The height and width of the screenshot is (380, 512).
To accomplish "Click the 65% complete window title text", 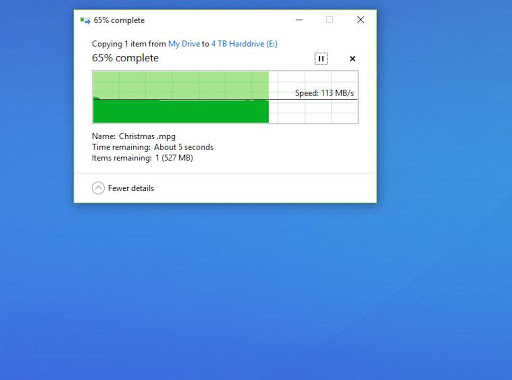I will pyautogui.click(x=119, y=20).
